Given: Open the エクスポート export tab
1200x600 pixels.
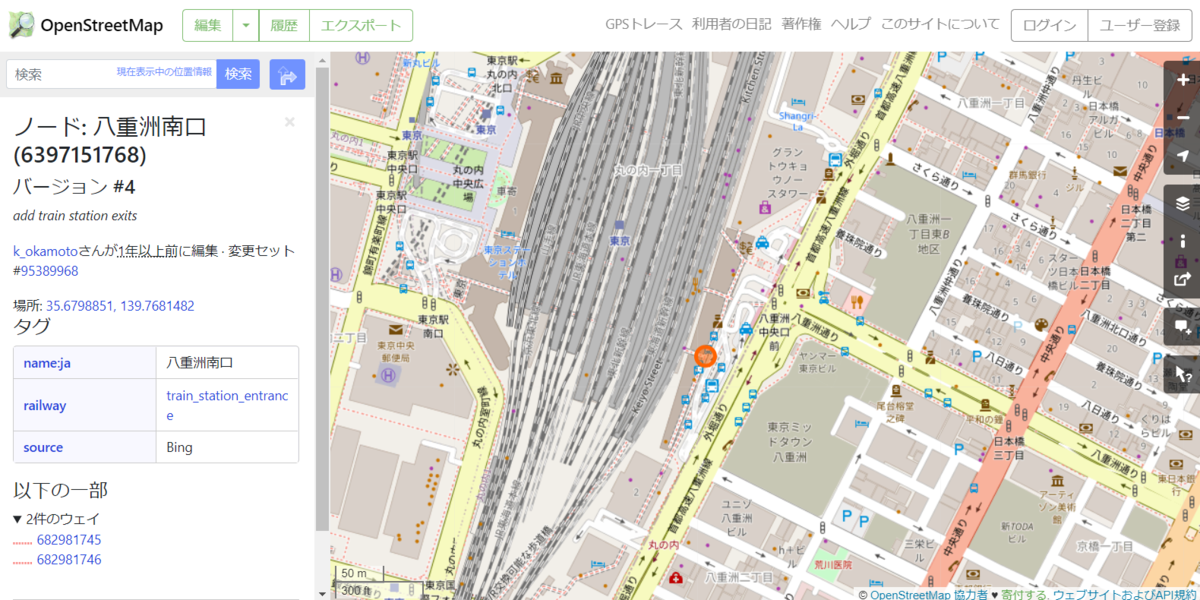Looking at the screenshot, I should pos(360,26).
